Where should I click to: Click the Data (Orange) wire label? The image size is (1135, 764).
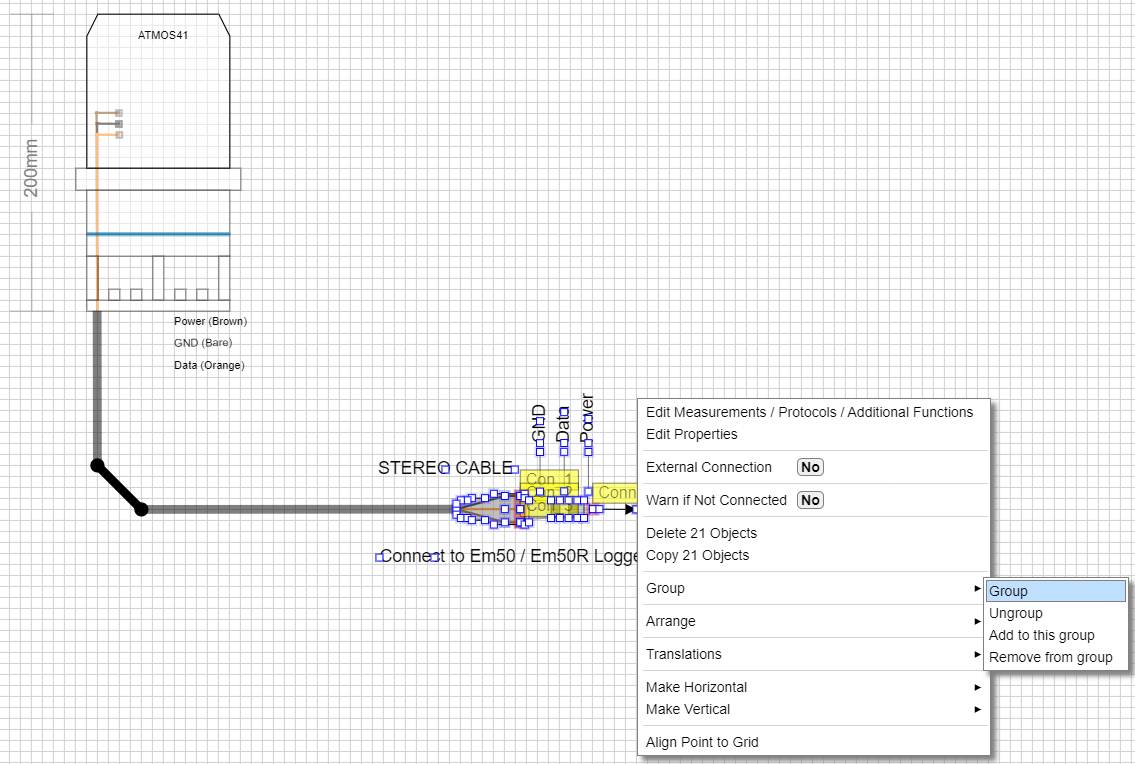[209, 365]
